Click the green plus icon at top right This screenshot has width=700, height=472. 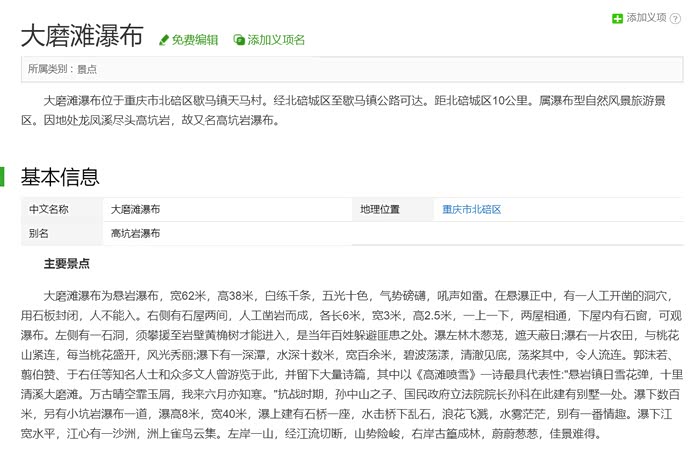coord(617,17)
